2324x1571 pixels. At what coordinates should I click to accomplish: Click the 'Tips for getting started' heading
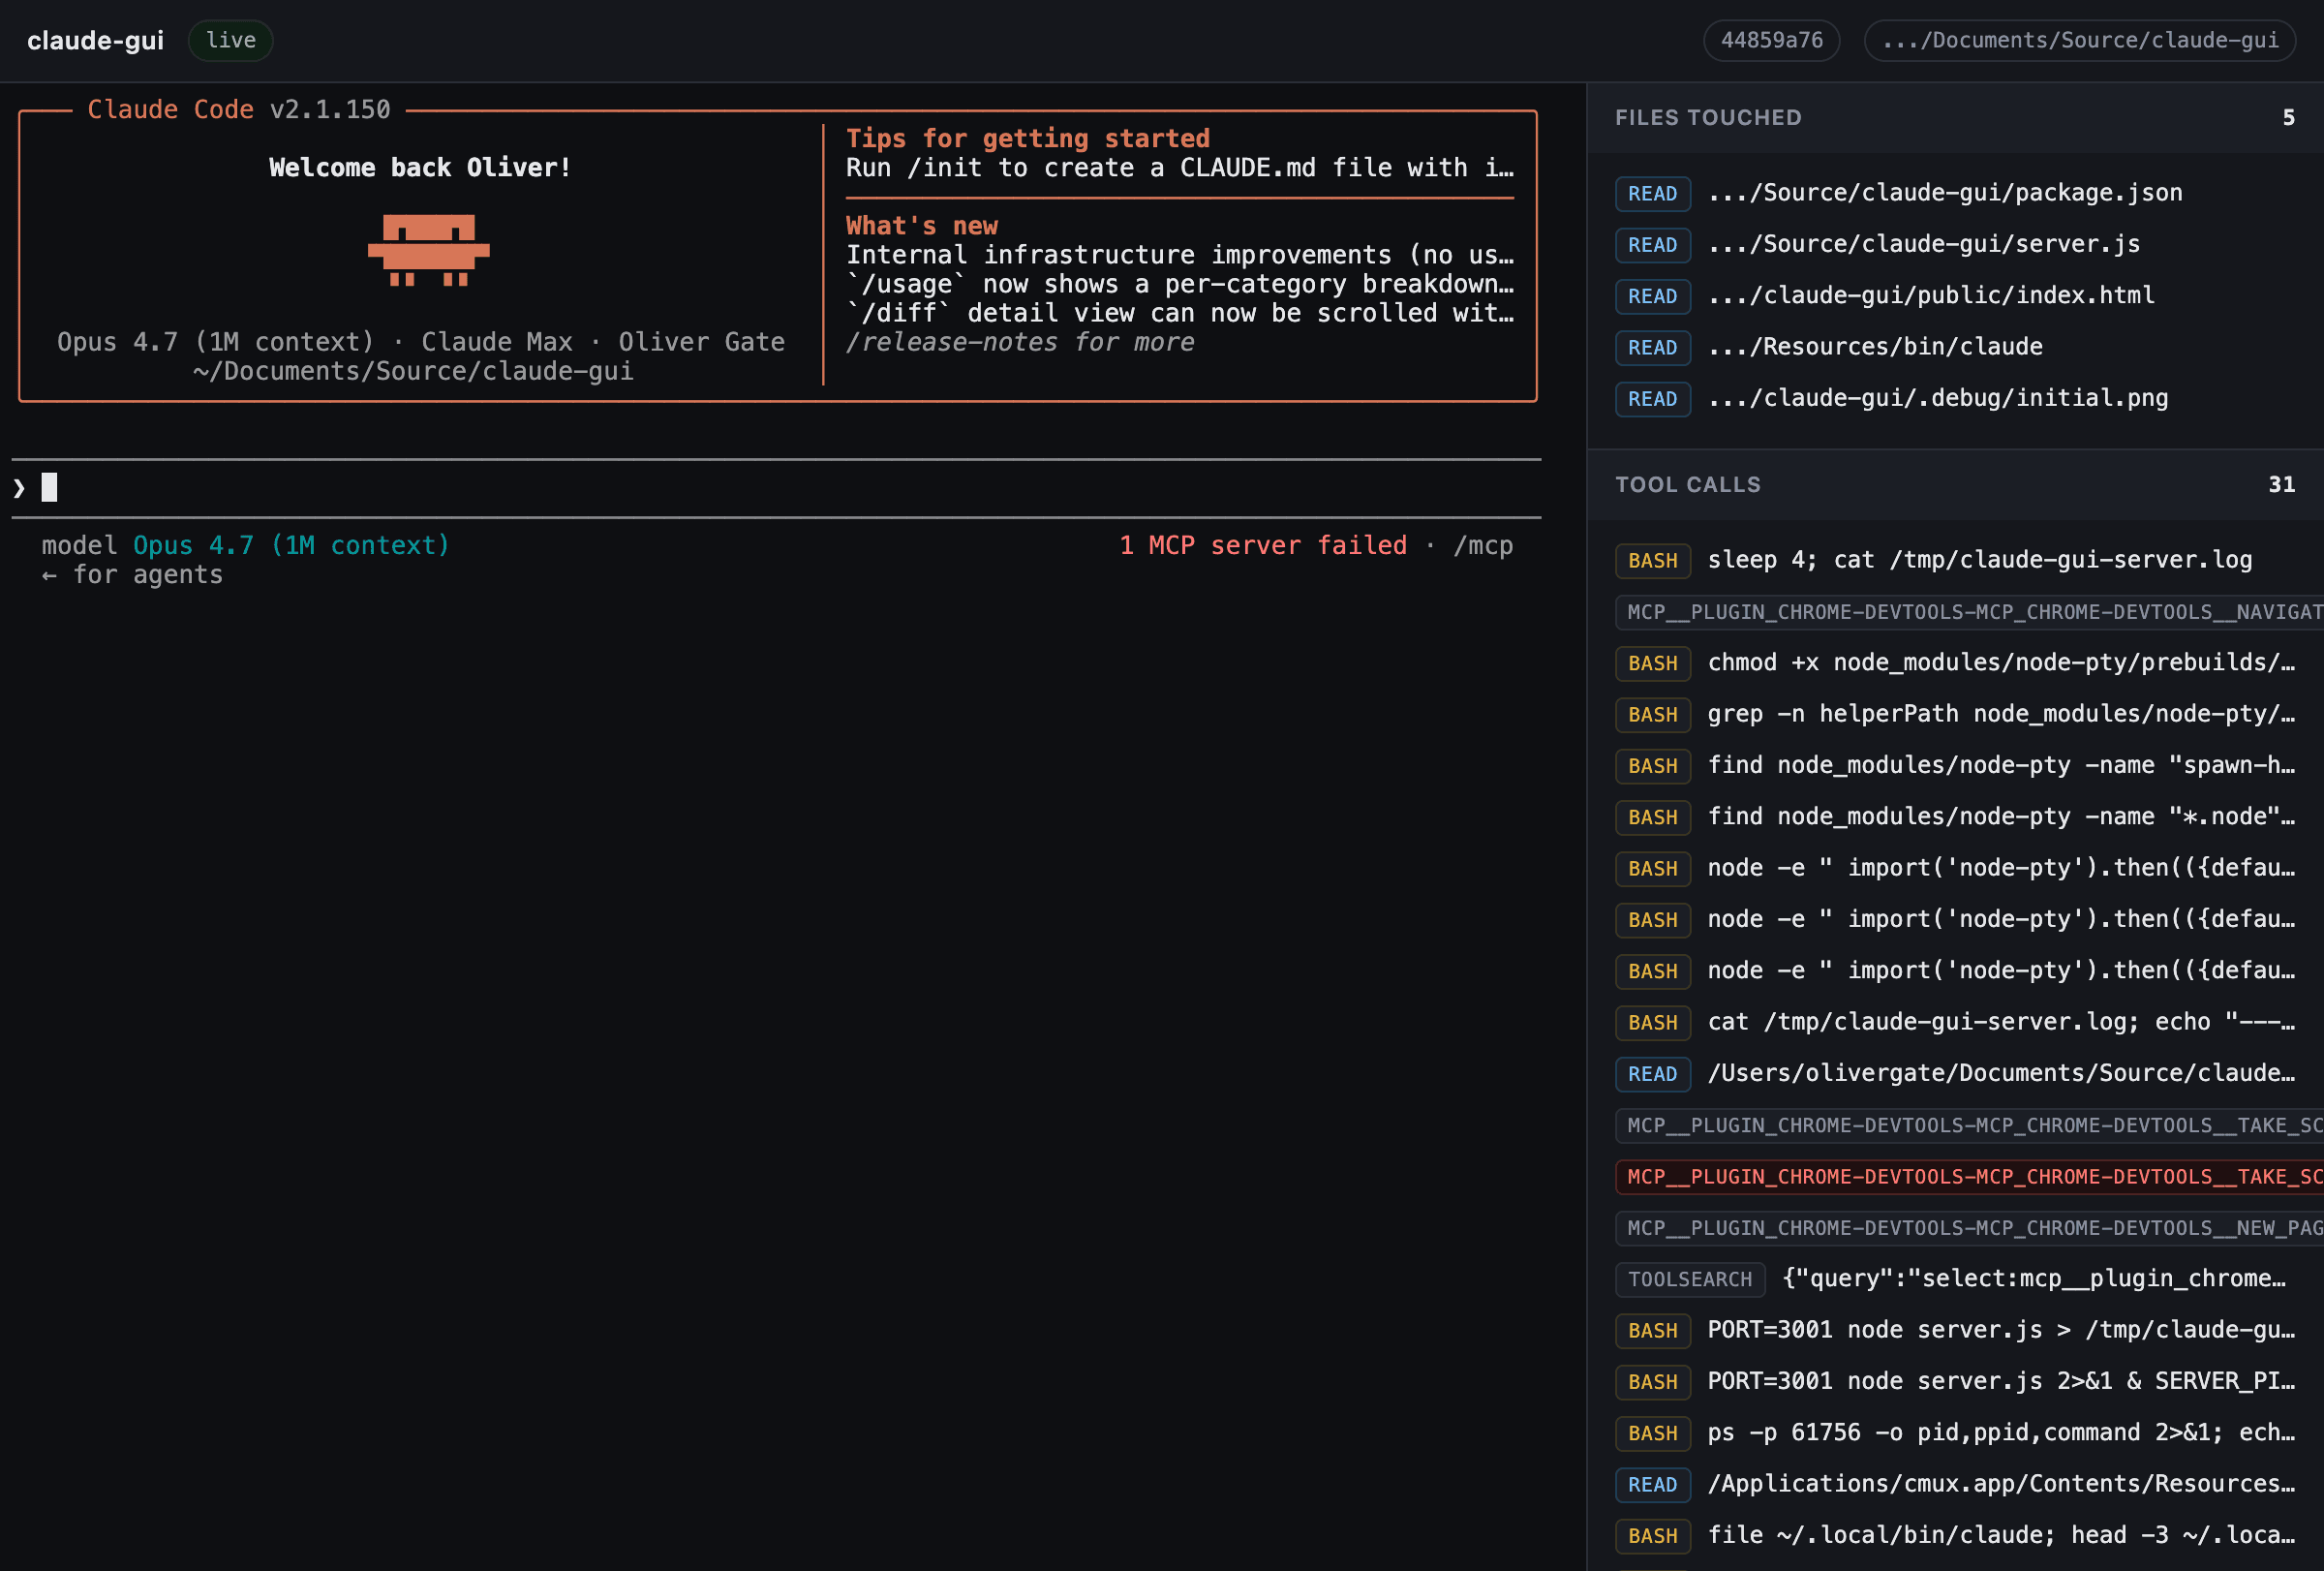coord(1028,138)
